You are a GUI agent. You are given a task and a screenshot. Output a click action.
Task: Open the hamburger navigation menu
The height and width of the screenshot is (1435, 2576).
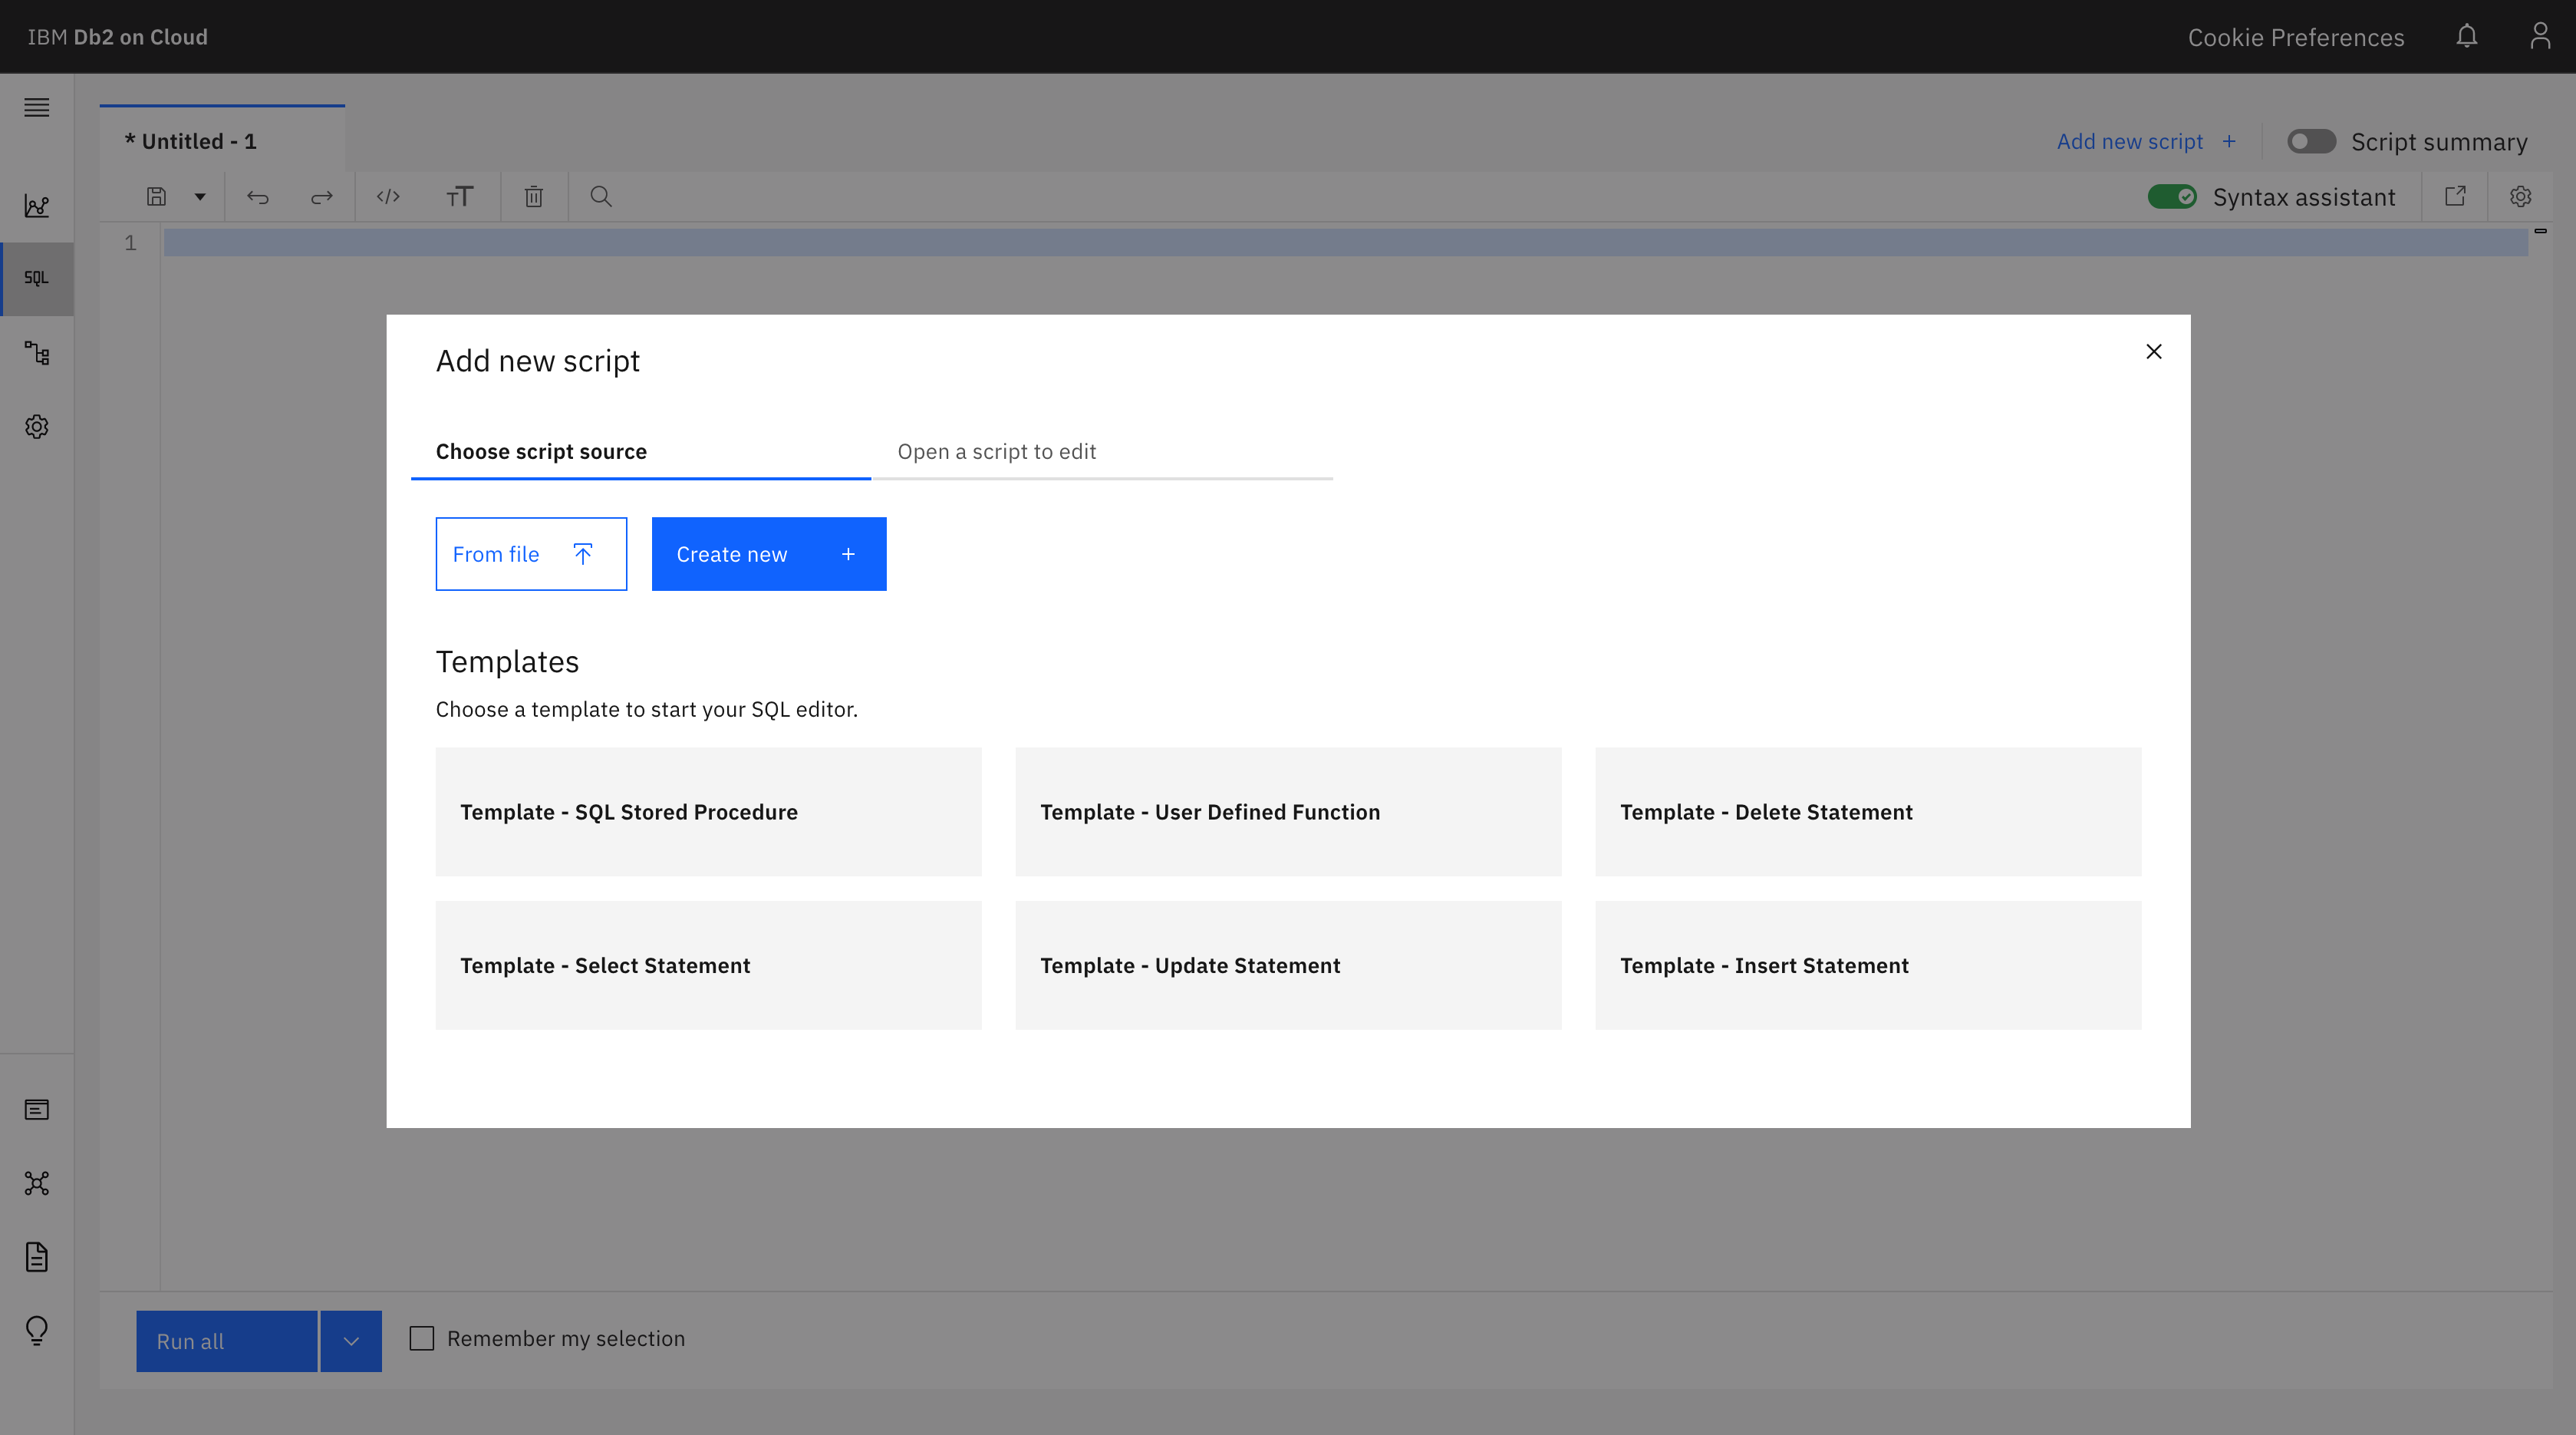[37, 107]
